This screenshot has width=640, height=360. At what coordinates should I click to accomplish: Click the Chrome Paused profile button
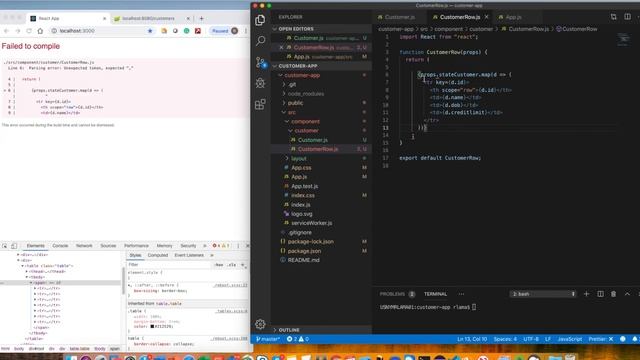(224, 31)
